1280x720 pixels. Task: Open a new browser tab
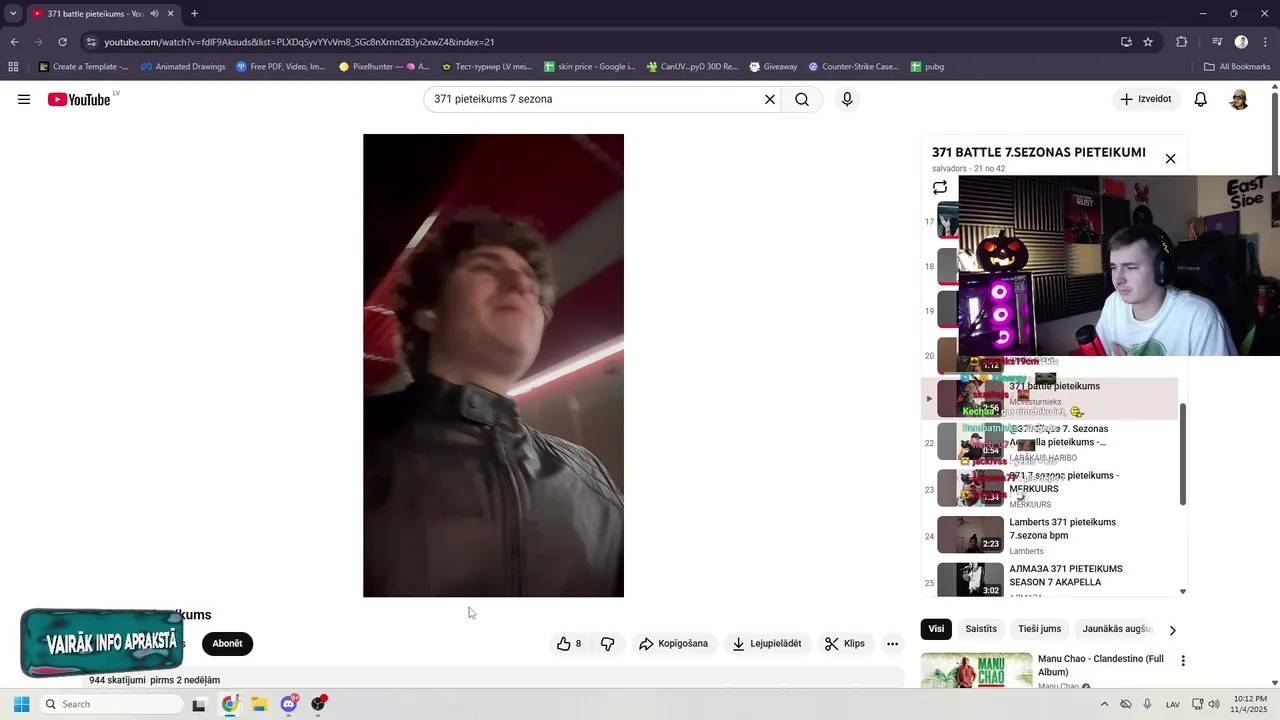194,14
